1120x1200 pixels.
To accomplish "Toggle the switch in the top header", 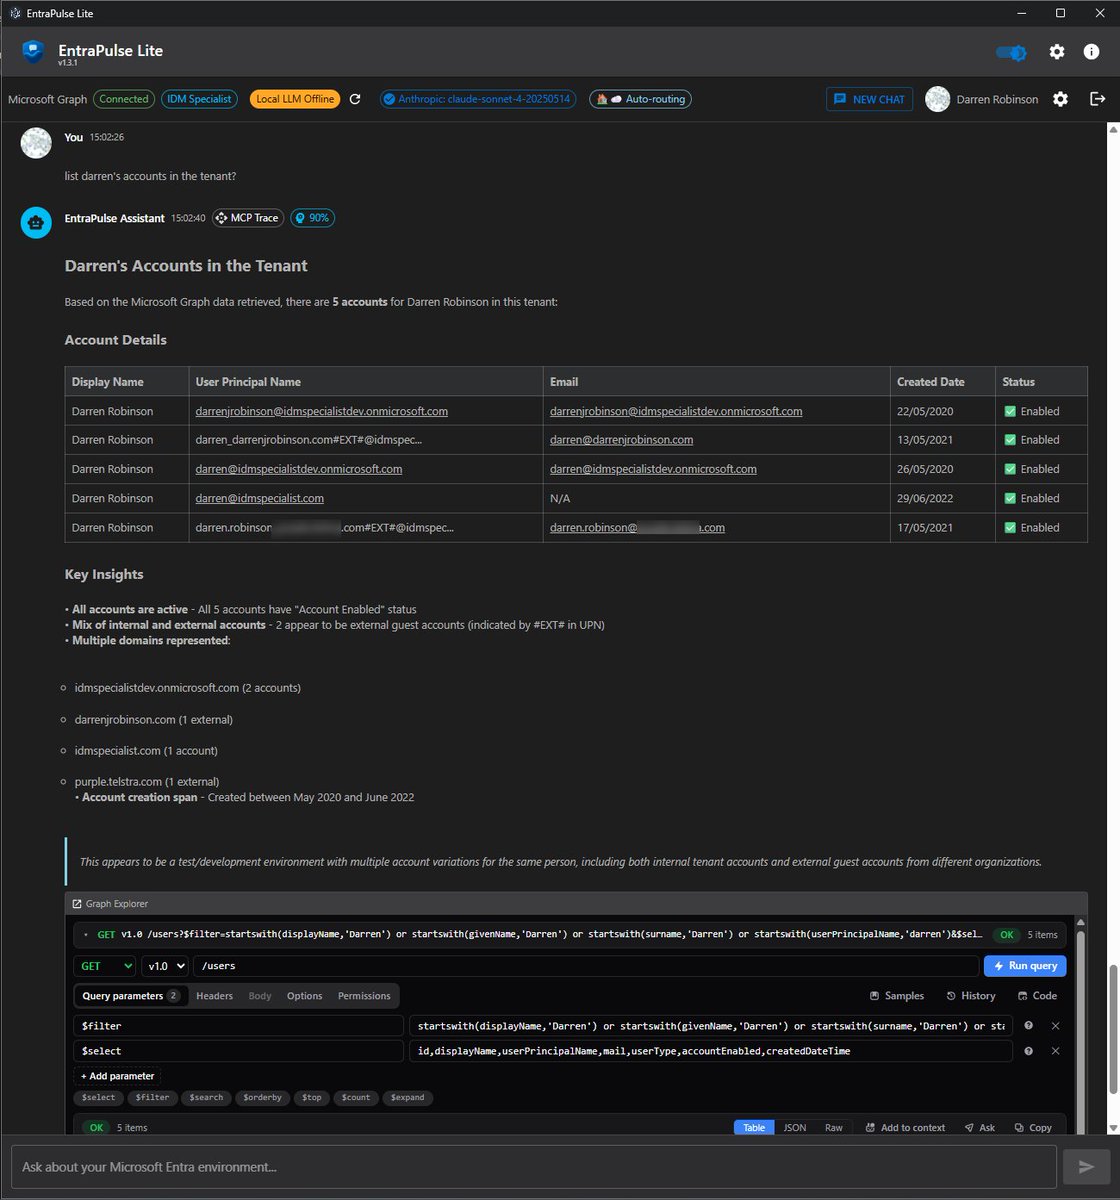I will (1011, 52).
